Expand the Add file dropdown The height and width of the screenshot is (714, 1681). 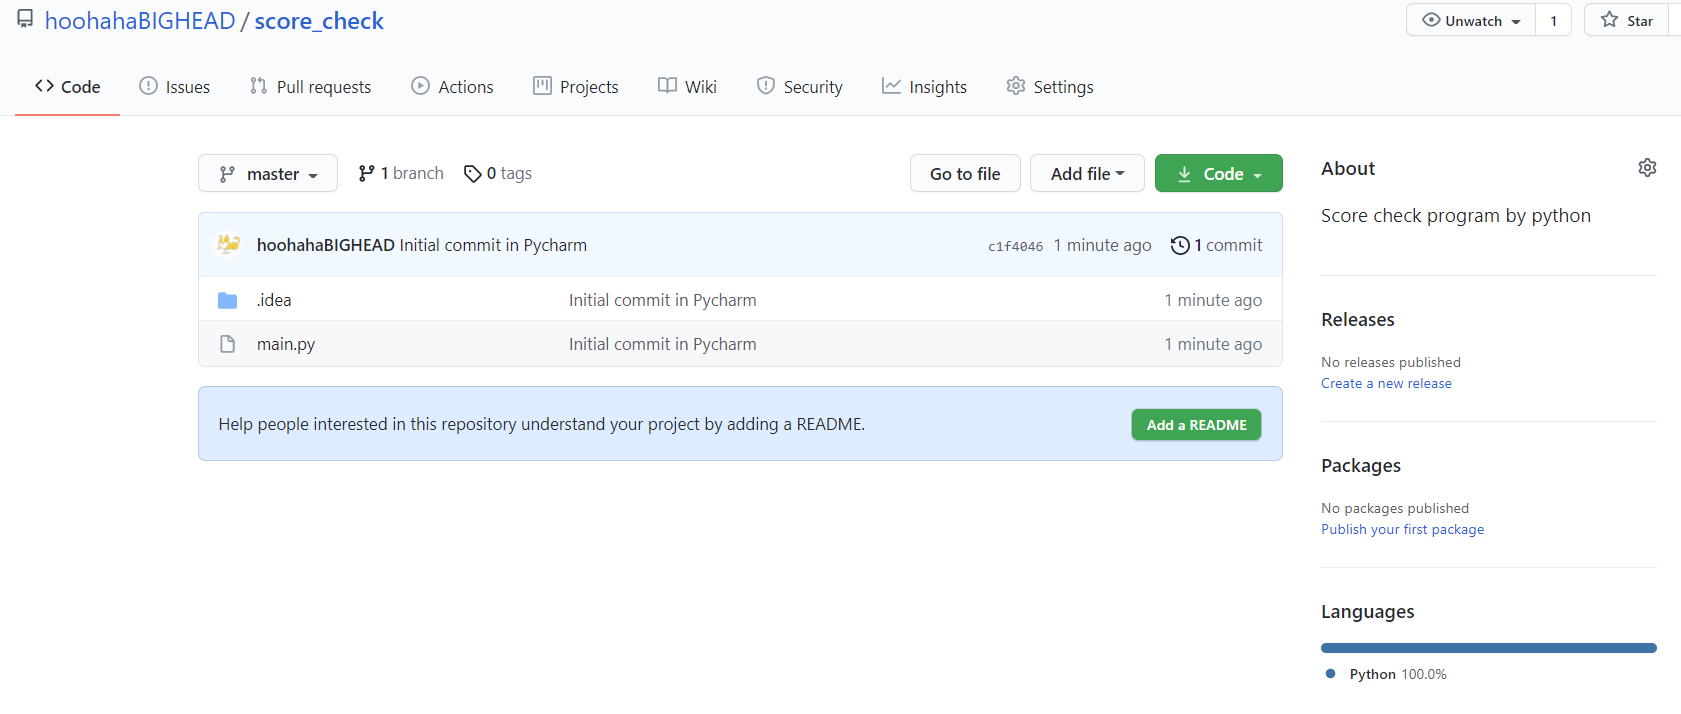tap(1088, 173)
